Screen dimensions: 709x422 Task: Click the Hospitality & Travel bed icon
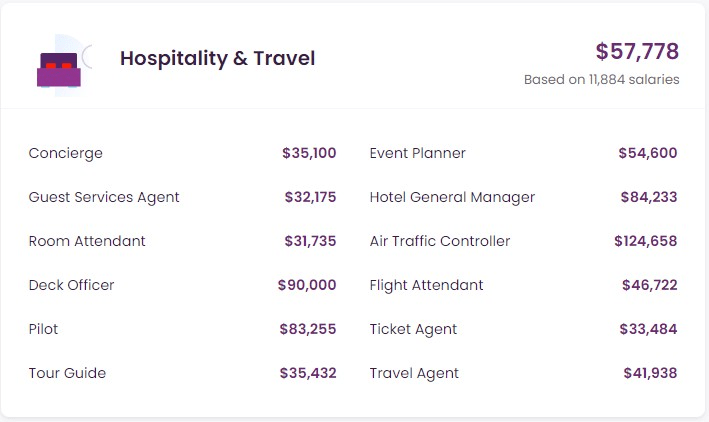(x=58, y=67)
